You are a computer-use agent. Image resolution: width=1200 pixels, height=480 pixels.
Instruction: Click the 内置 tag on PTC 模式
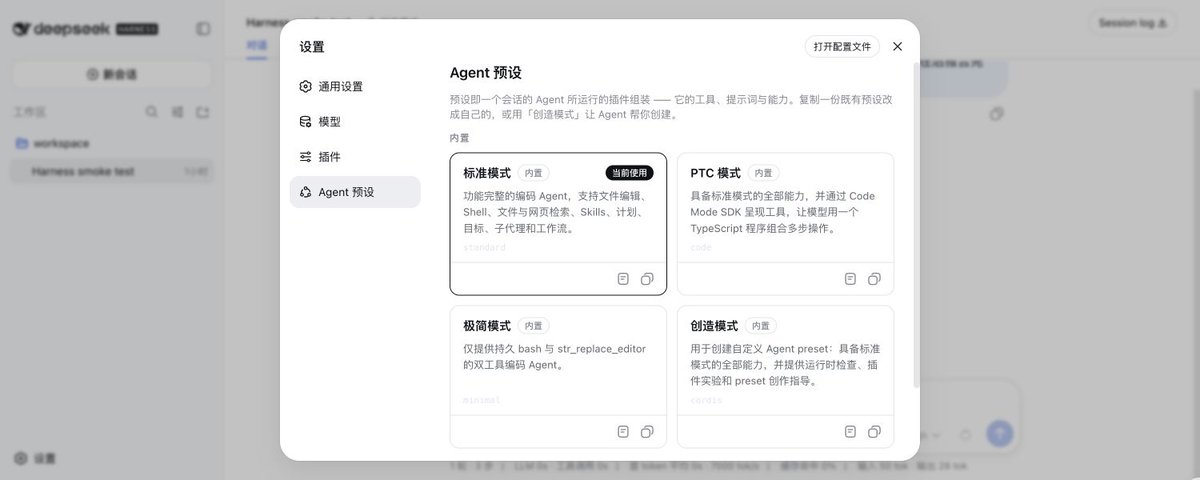pyautogui.click(x=763, y=173)
